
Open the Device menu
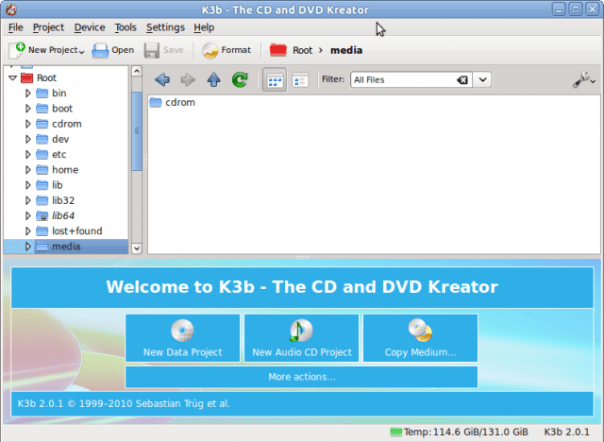point(89,27)
